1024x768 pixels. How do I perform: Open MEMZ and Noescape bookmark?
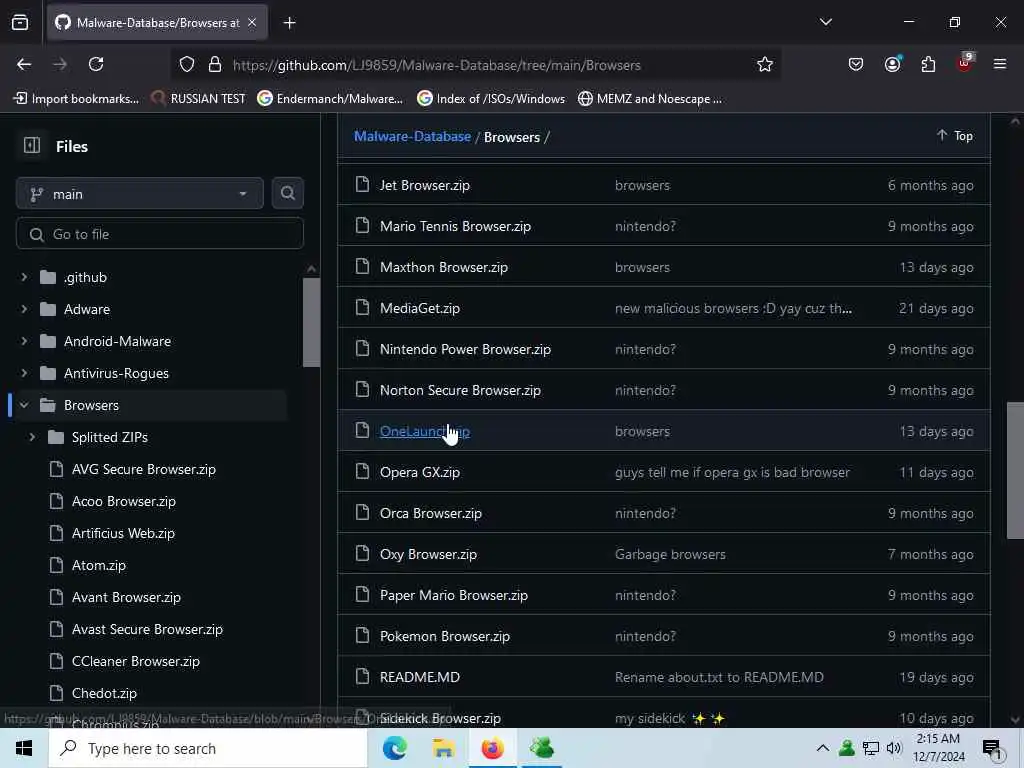tap(650, 99)
